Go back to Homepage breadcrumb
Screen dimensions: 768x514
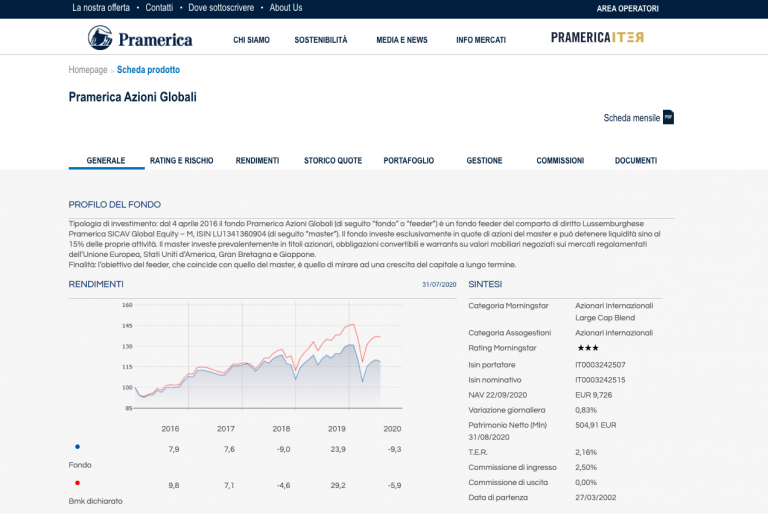(x=88, y=70)
